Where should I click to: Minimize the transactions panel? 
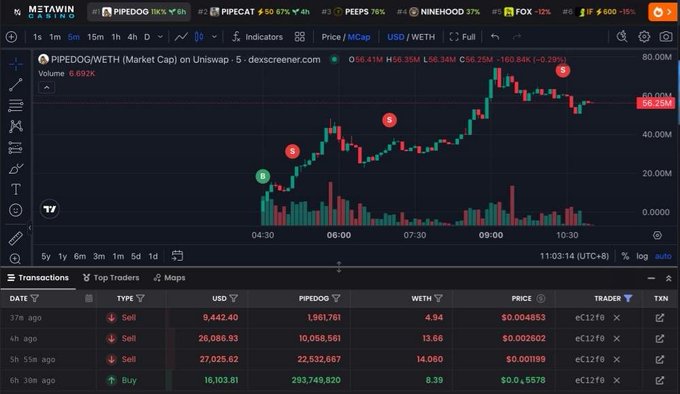651,278
